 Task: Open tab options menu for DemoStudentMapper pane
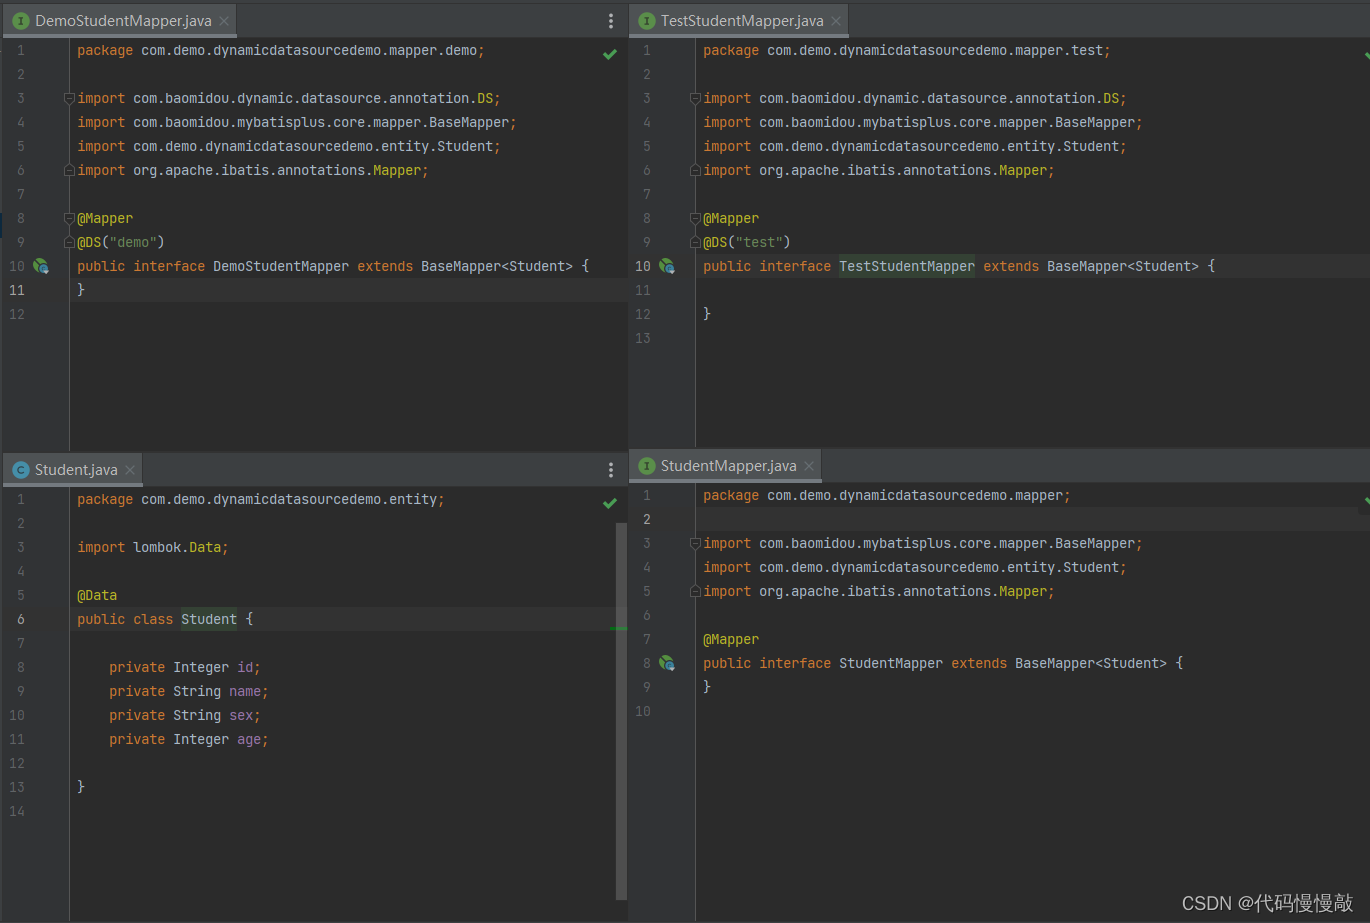(611, 21)
